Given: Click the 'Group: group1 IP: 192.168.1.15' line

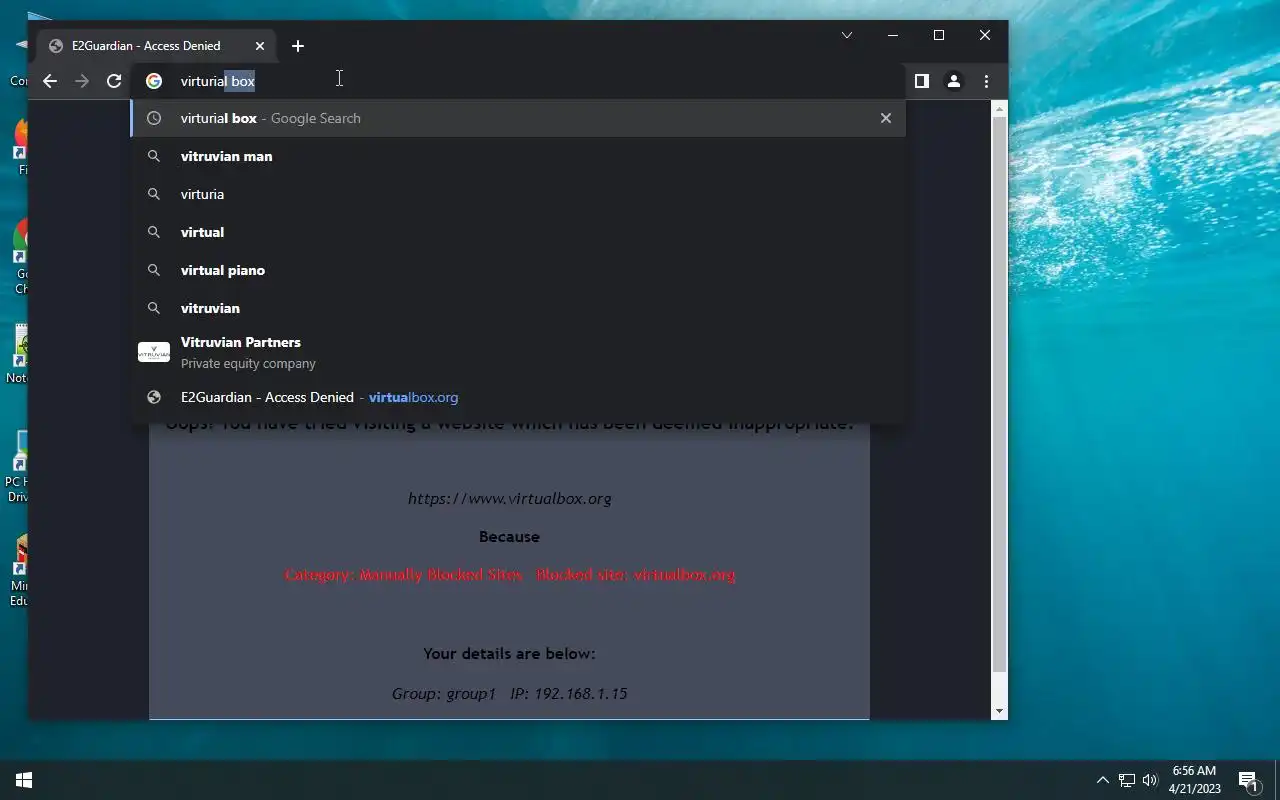Looking at the screenshot, I should [509, 693].
